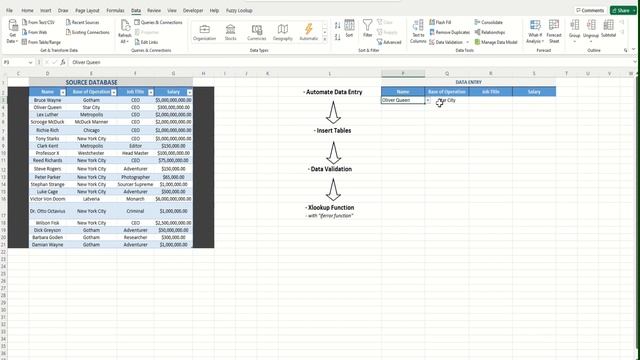Sort descending Z to A
Image resolution: width=640 pixels, height=360 pixels.
point(338,37)
